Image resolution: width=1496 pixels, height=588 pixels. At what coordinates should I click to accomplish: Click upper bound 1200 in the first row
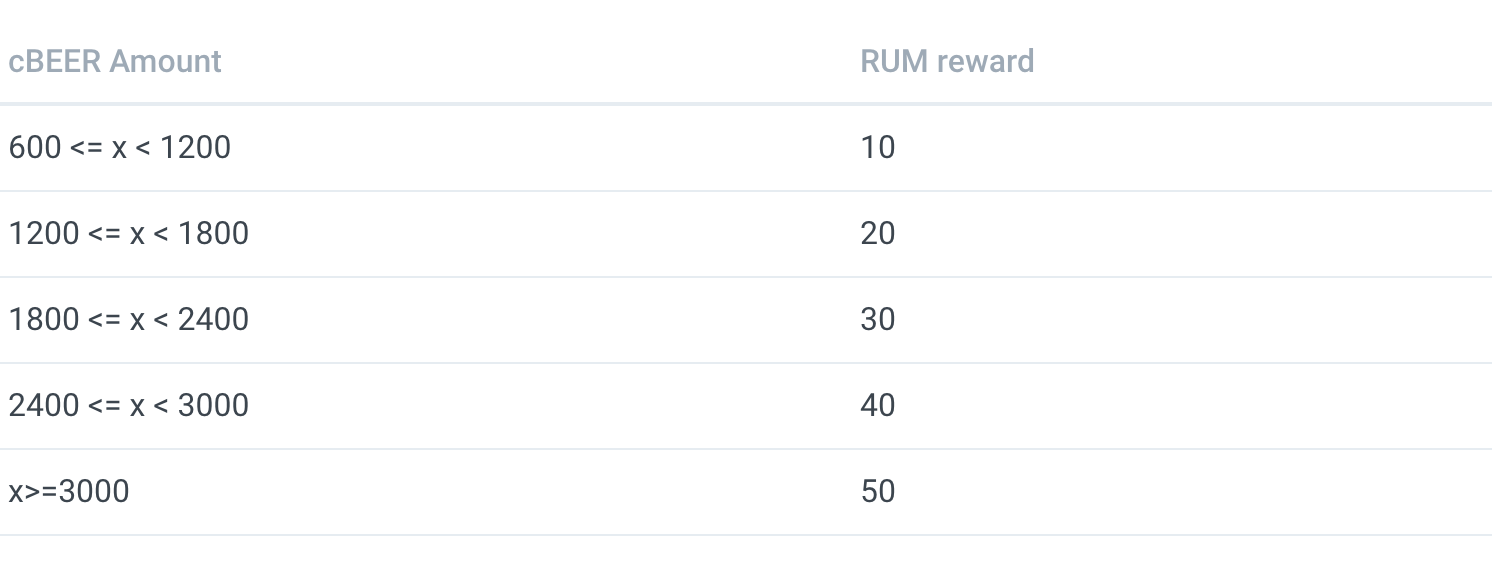coord(195,148)
